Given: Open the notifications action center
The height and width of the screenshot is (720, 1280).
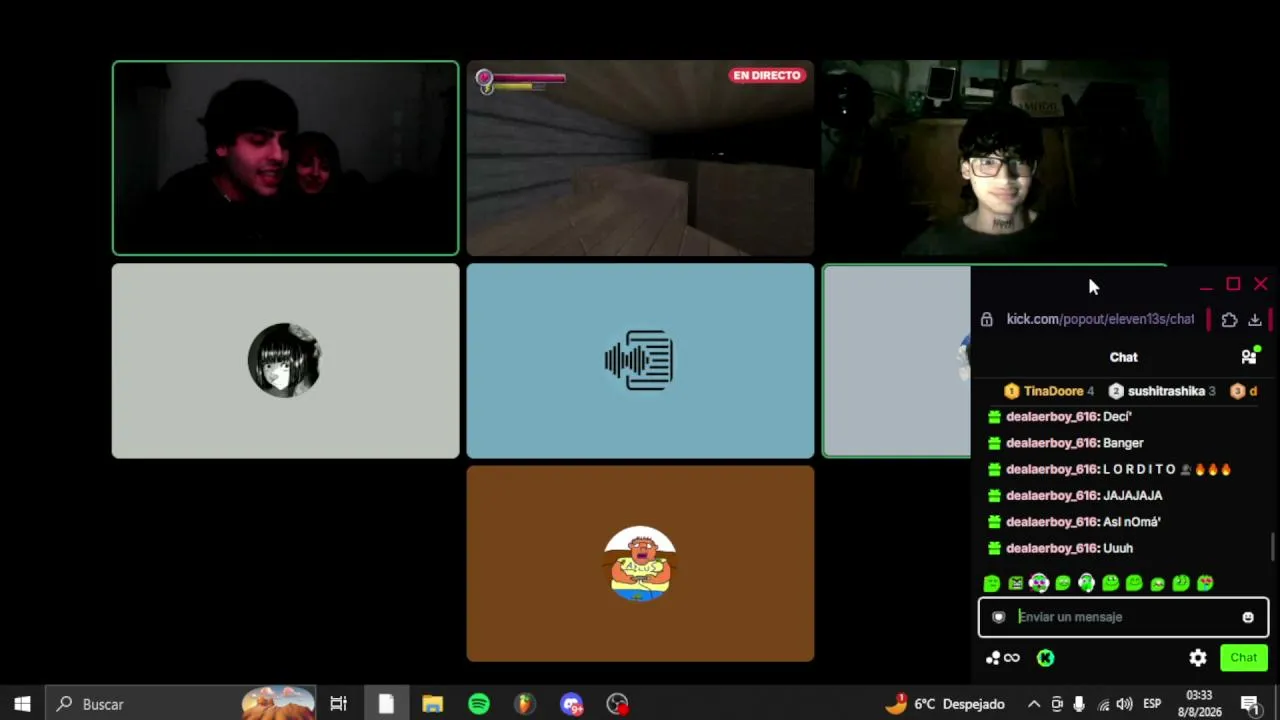Looking at the screenshot, I should tap(1250, 704).
